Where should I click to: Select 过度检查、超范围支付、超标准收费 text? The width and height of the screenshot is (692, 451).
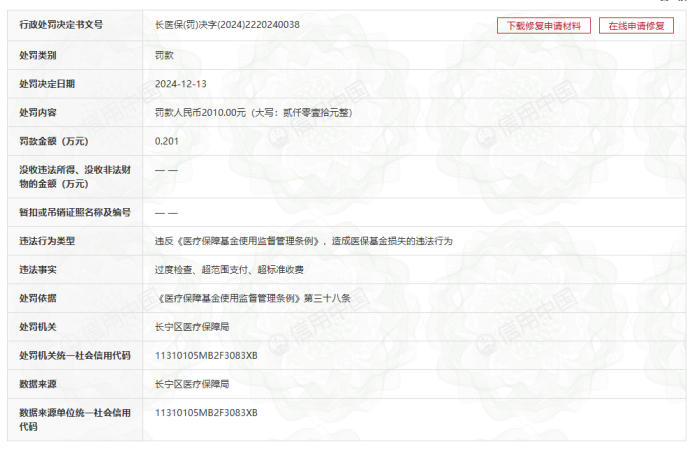tap(229, 270)
